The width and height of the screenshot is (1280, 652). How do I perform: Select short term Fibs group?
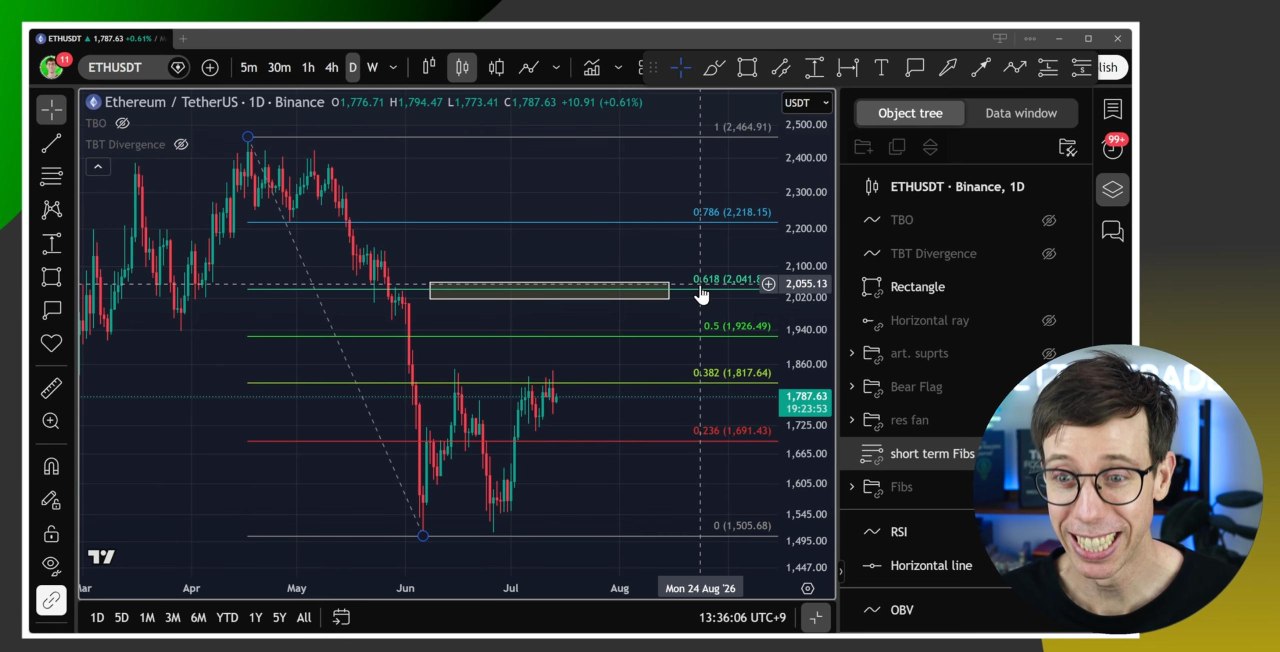932,454
